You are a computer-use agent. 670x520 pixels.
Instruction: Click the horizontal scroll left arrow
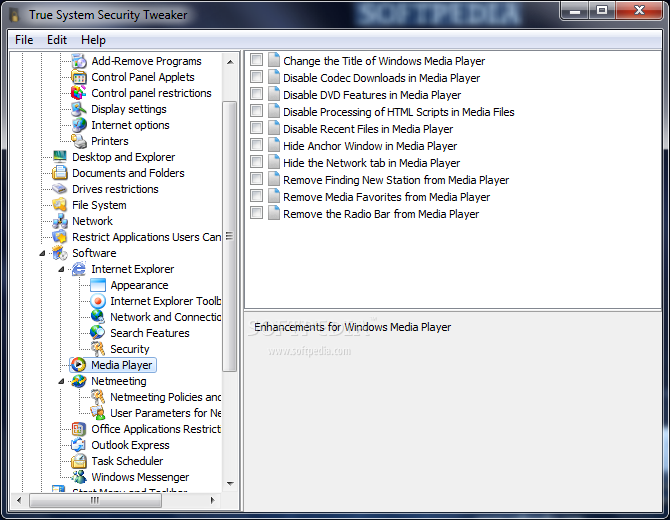[x=19, y=500]
